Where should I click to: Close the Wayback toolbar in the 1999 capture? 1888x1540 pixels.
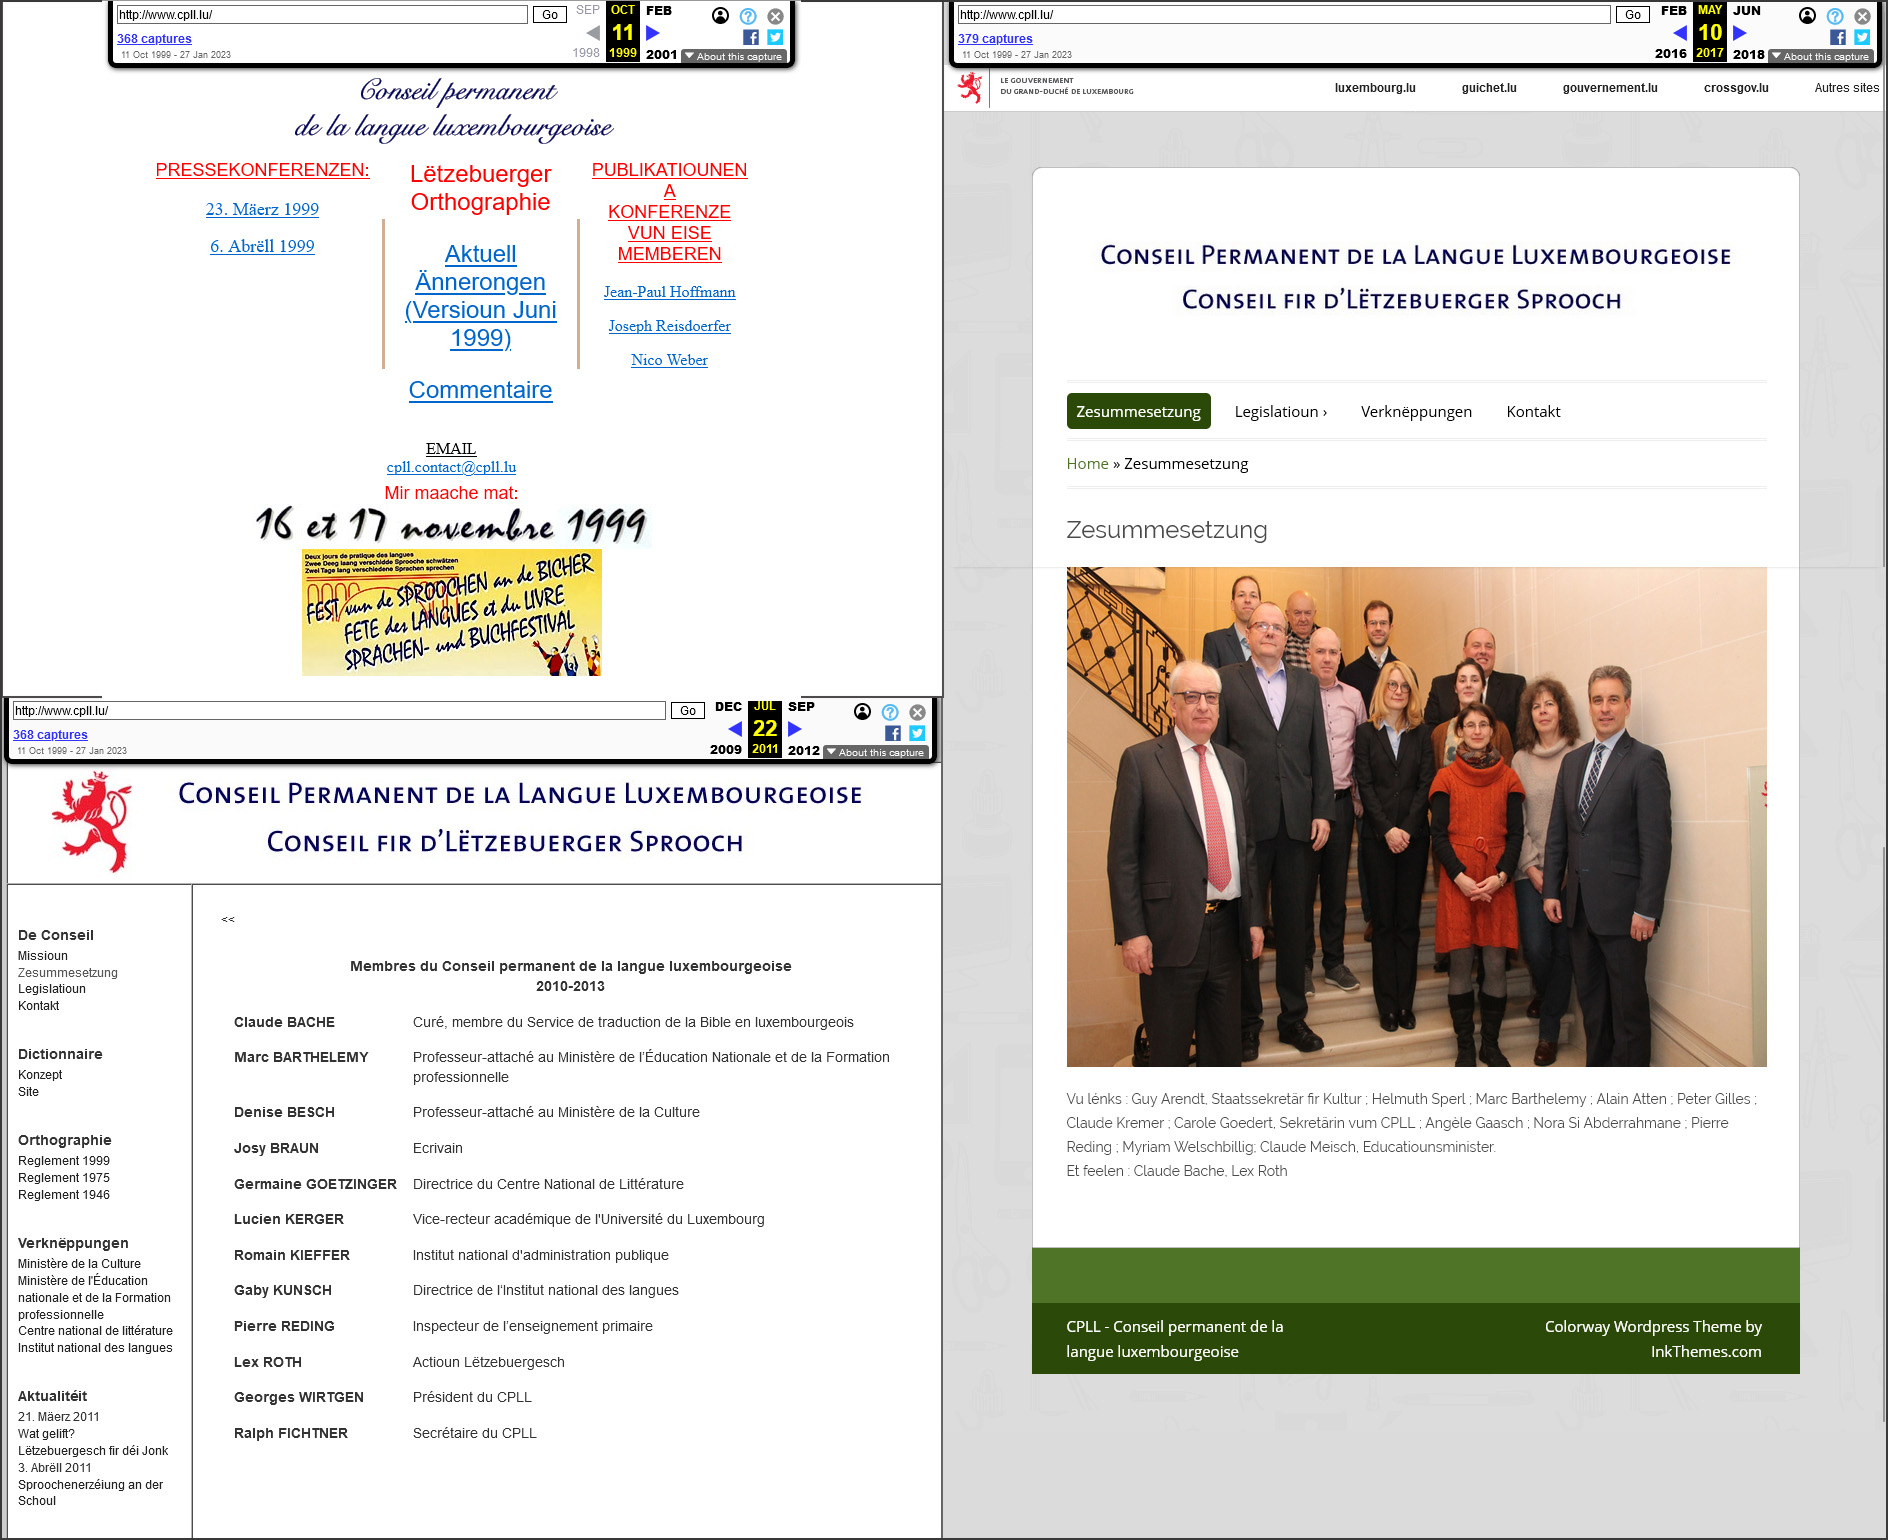[775, 16]
